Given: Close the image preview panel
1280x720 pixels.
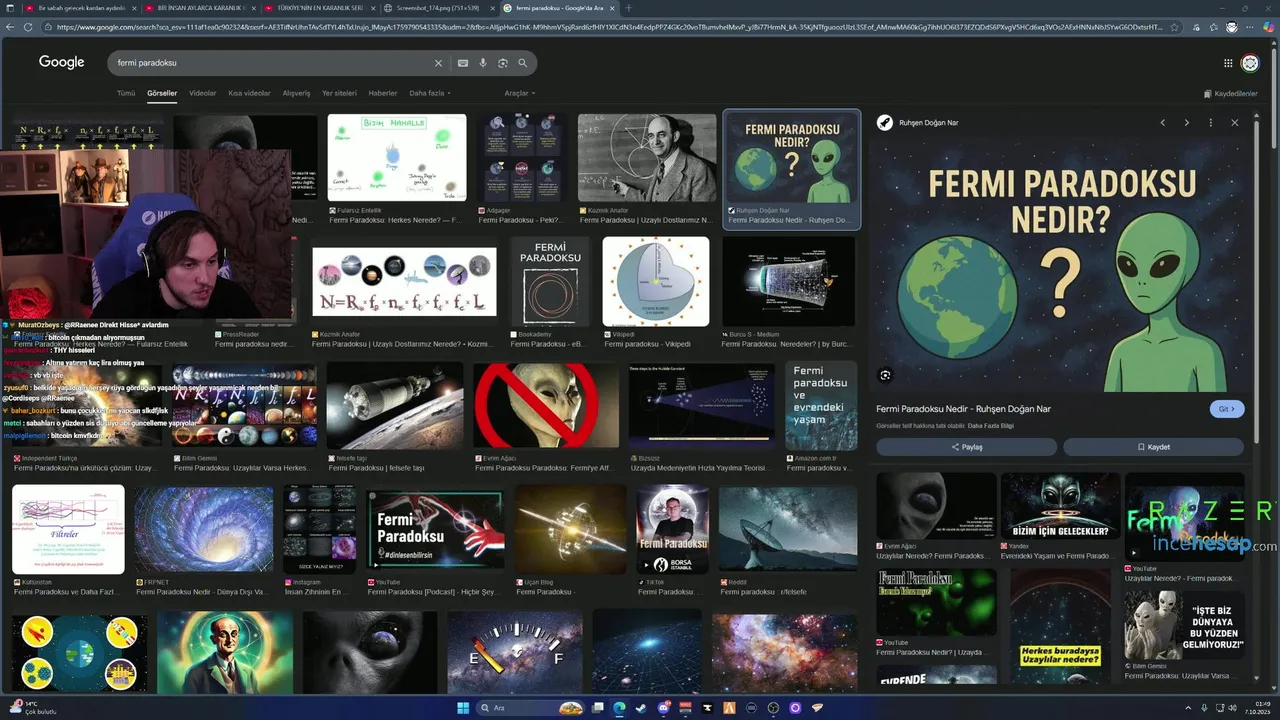Looking at the screenshot, I should click(x=1235, y=123).
